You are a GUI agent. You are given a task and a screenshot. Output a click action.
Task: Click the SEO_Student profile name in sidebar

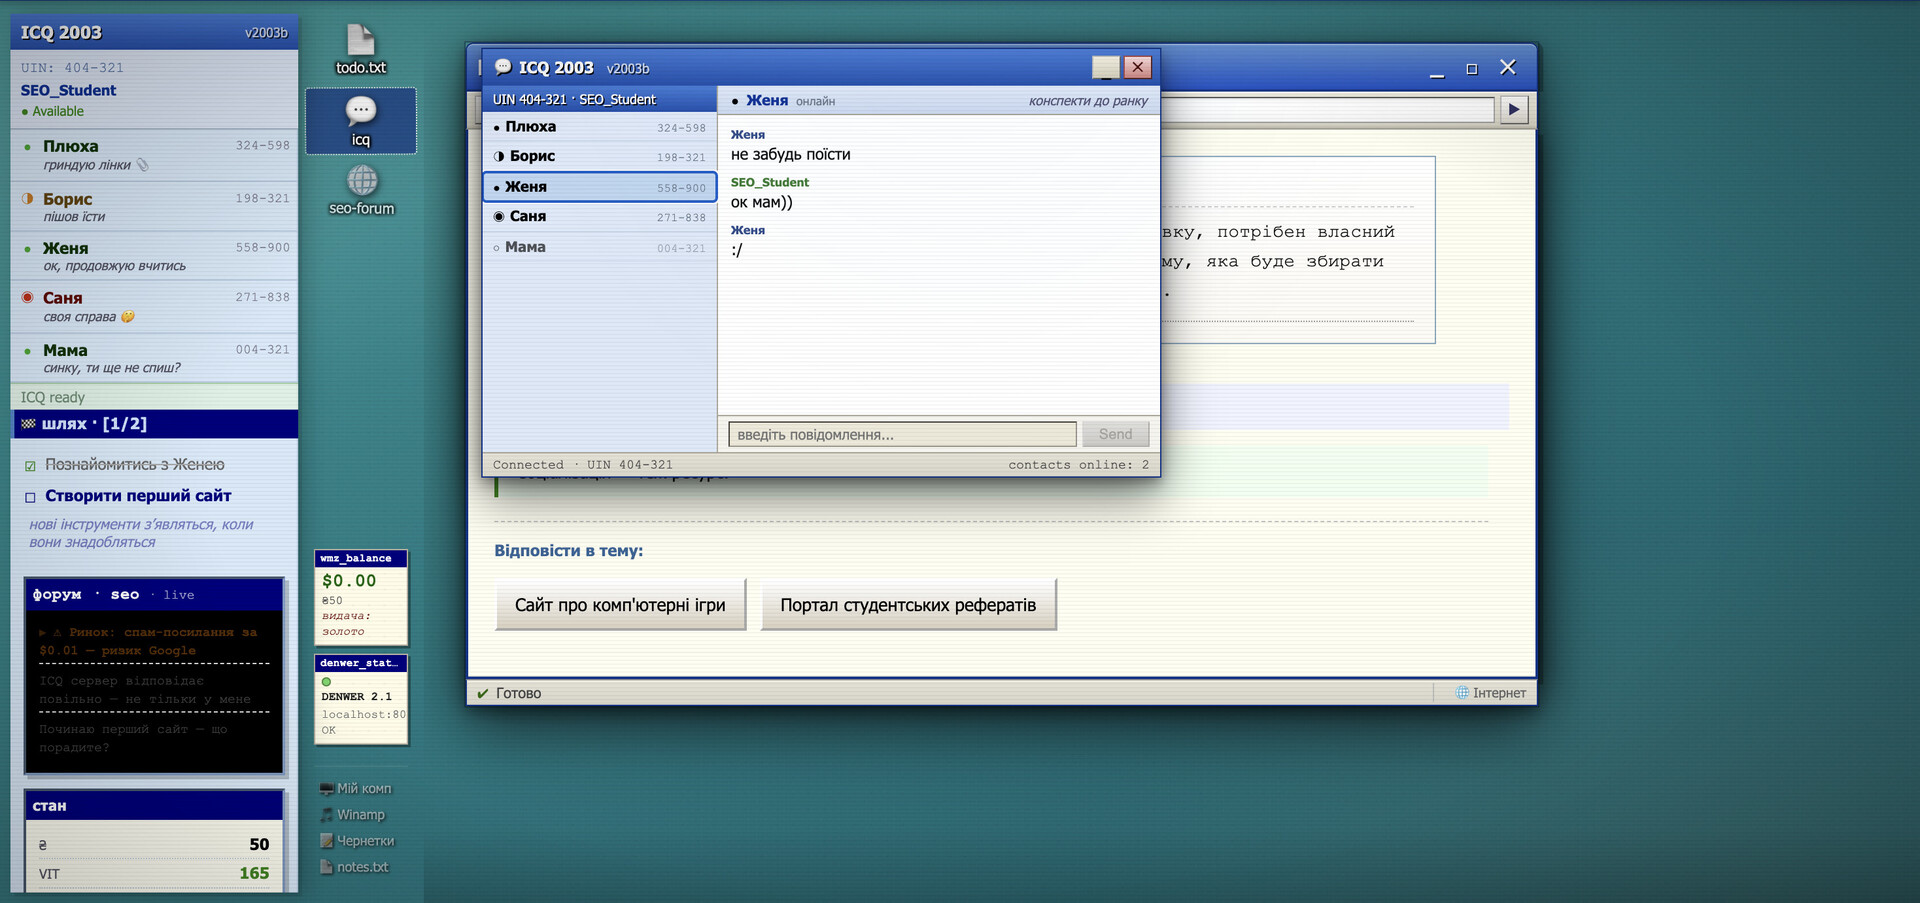(x=68, y=90)
